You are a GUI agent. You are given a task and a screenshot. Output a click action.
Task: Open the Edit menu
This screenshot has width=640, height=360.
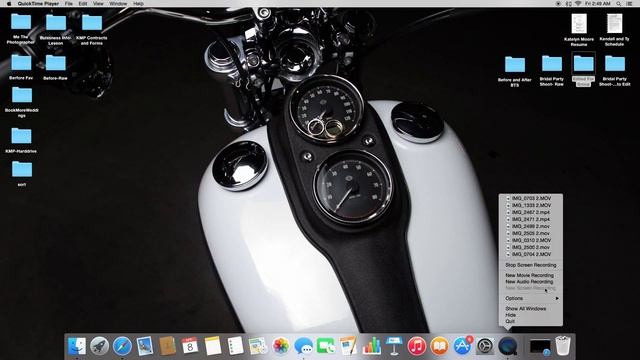(x=83, y=3)
